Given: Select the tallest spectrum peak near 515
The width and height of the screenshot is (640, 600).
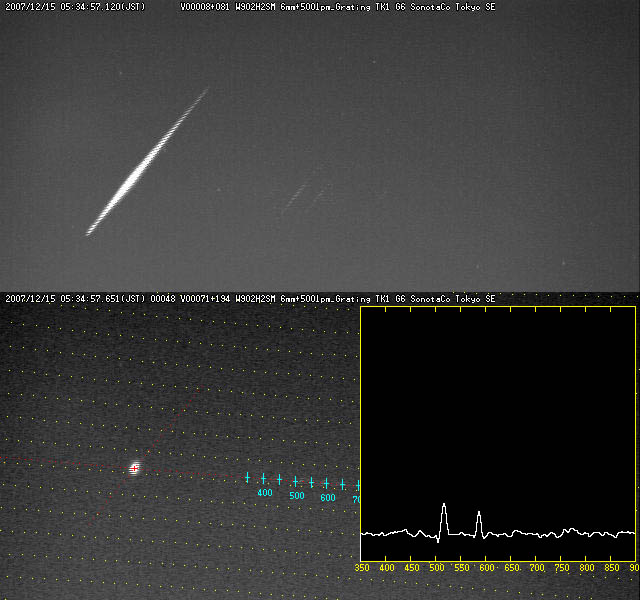Looking at the screenshot, I should [443, 508].
